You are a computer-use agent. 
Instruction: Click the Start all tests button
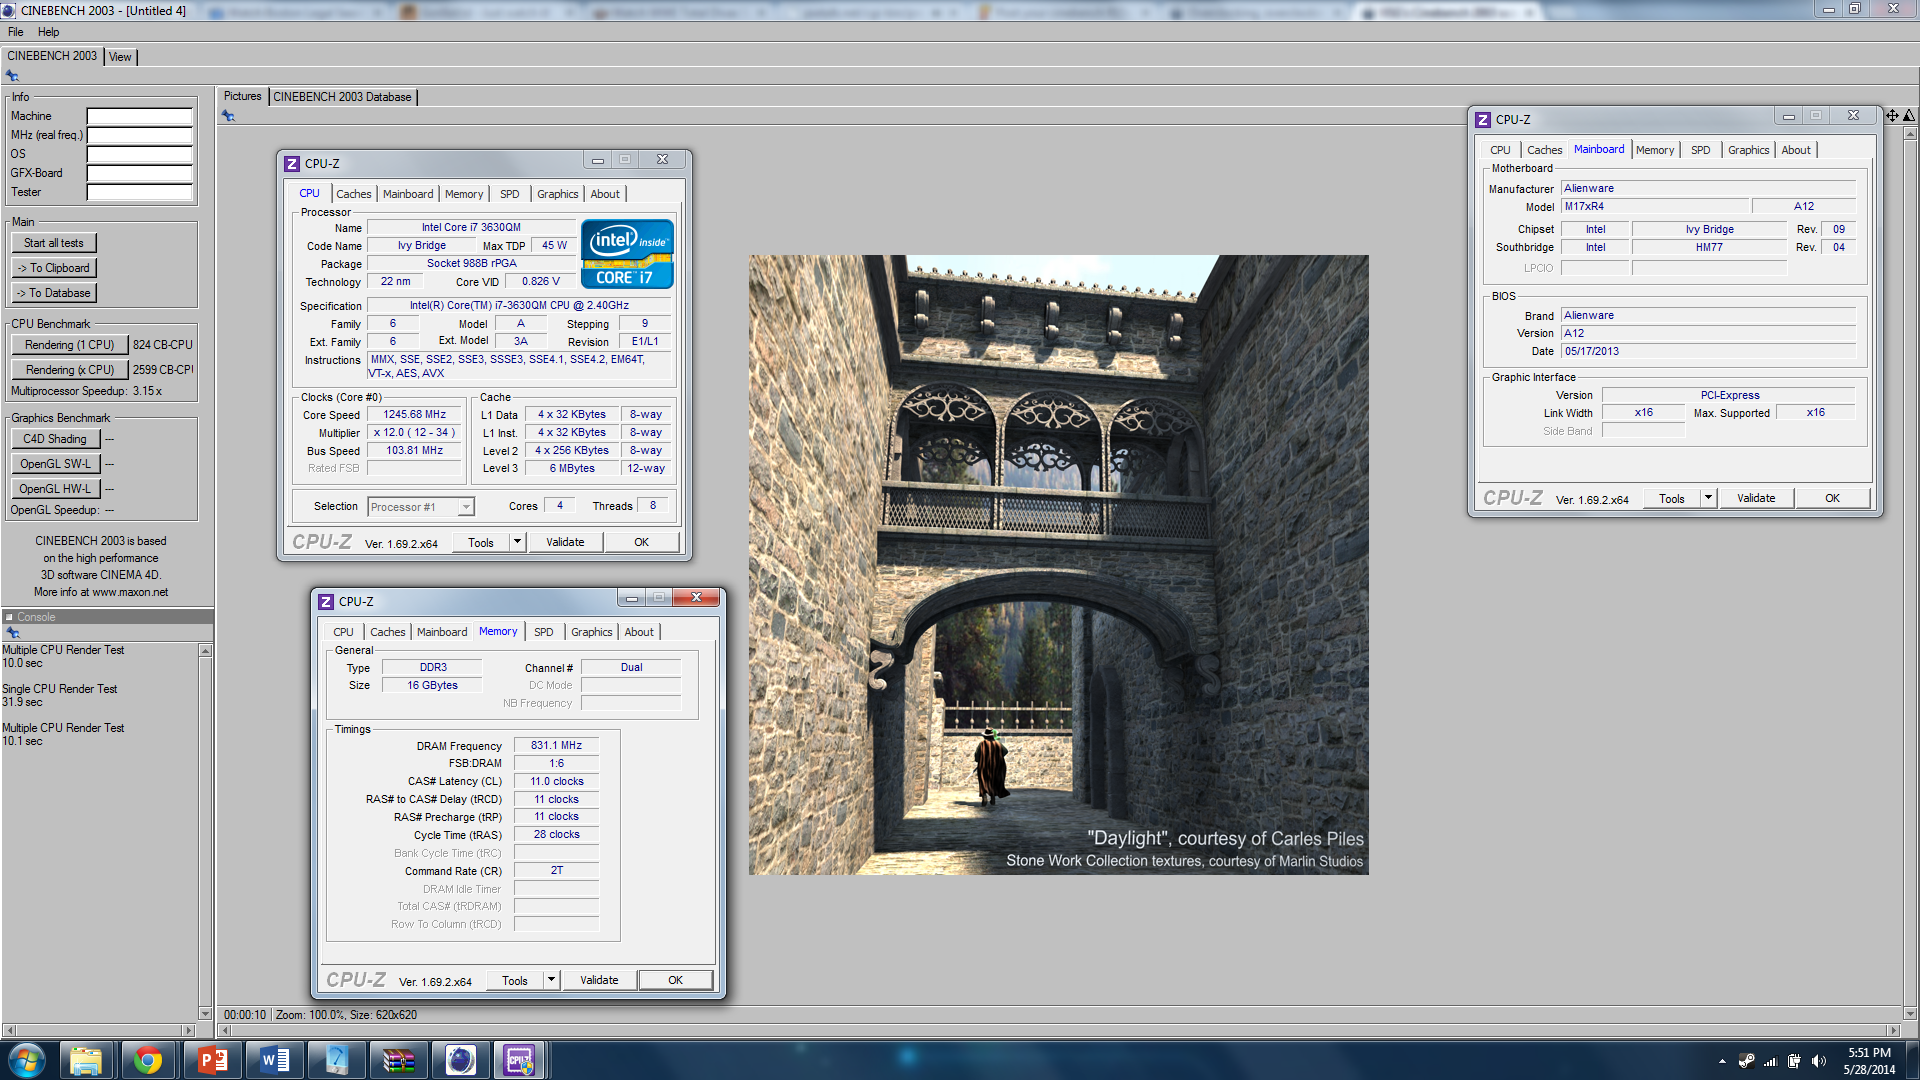pyautogui.click(x=54, y=243)
